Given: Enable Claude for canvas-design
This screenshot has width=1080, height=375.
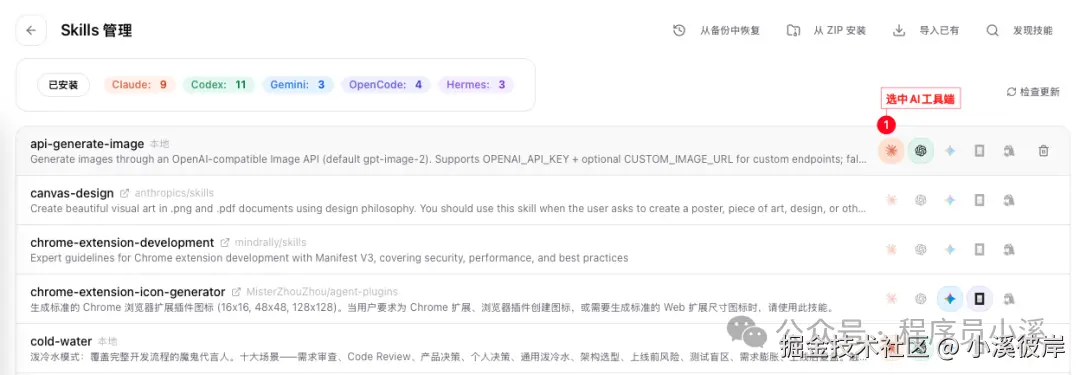Looking at the screenshot, I should [891, 200].
